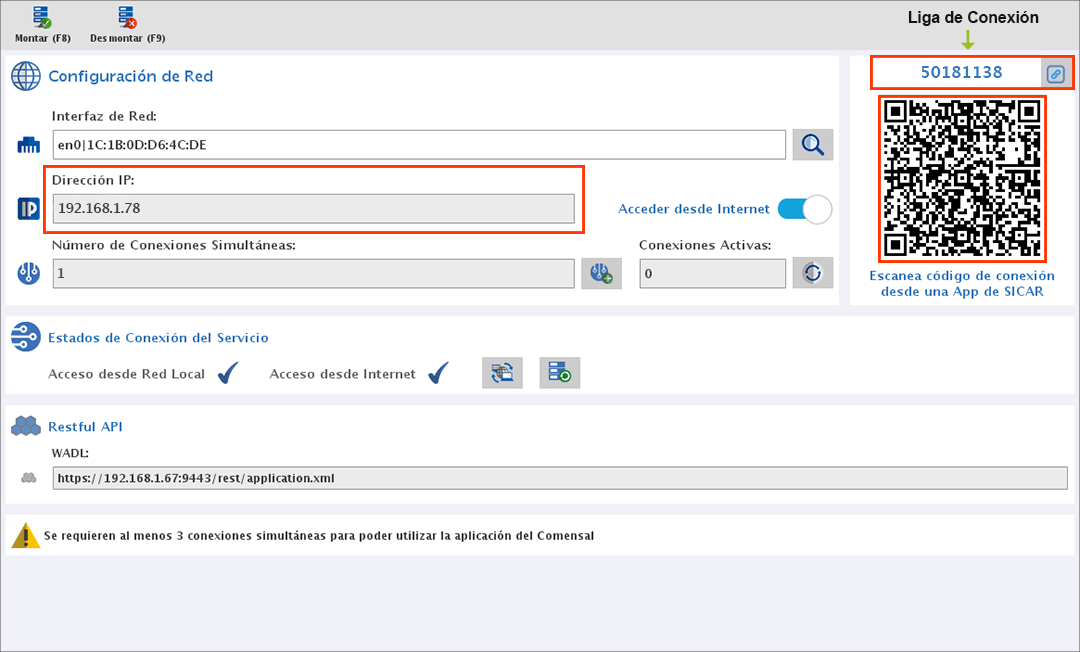1080x652 pixels.
Task: Copy connection link with the chain icon
Action: click(1055, 73)
